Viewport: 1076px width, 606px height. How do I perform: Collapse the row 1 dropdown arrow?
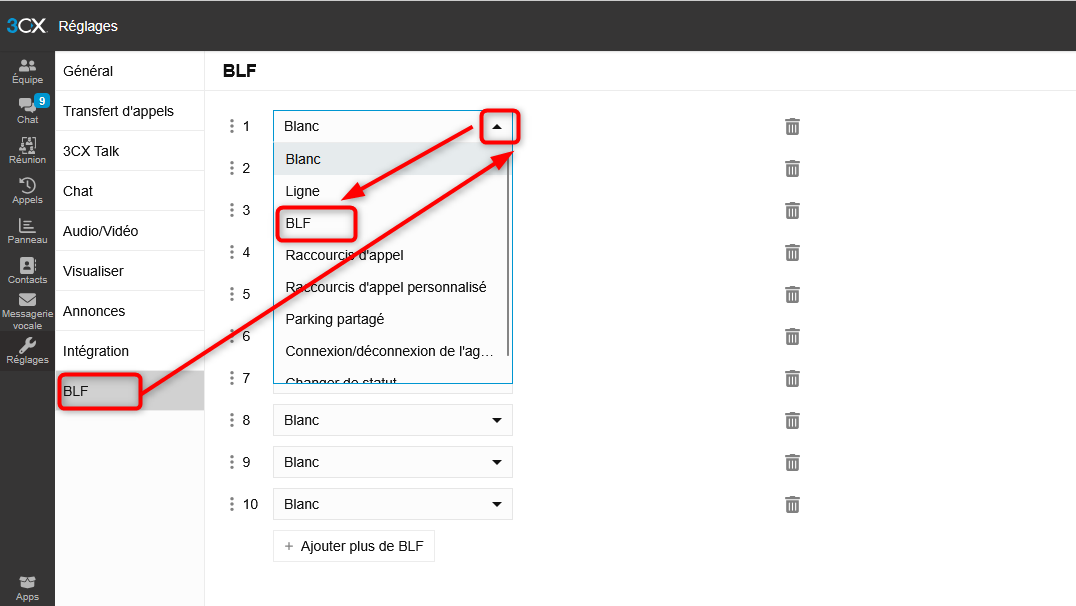pyautogui.click(x=497, y=126)
